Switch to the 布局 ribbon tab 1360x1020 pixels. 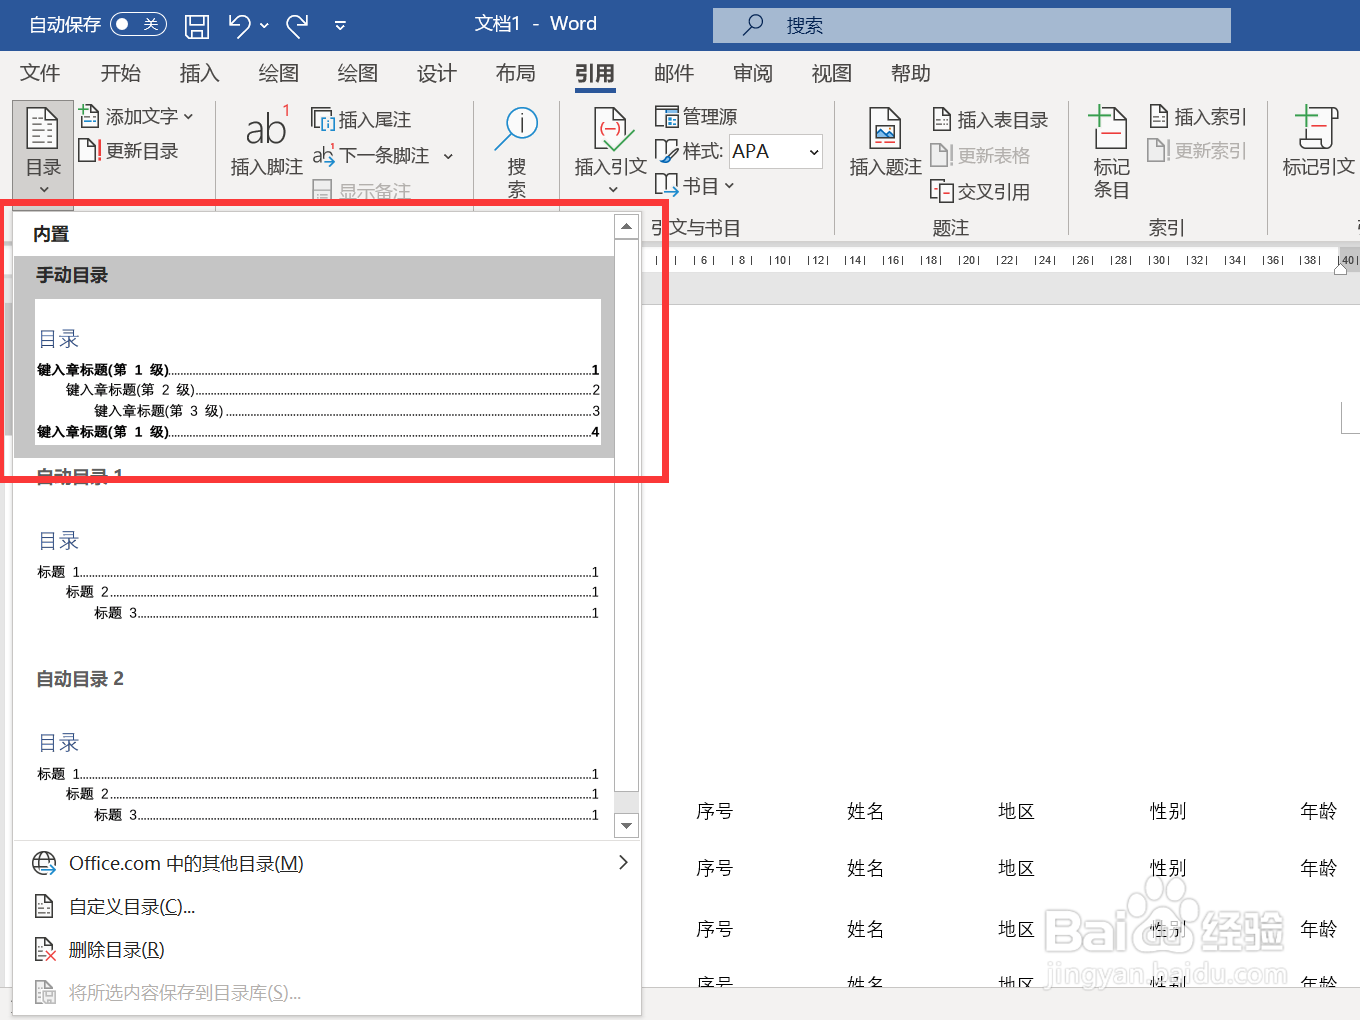(x=515, y=73)
